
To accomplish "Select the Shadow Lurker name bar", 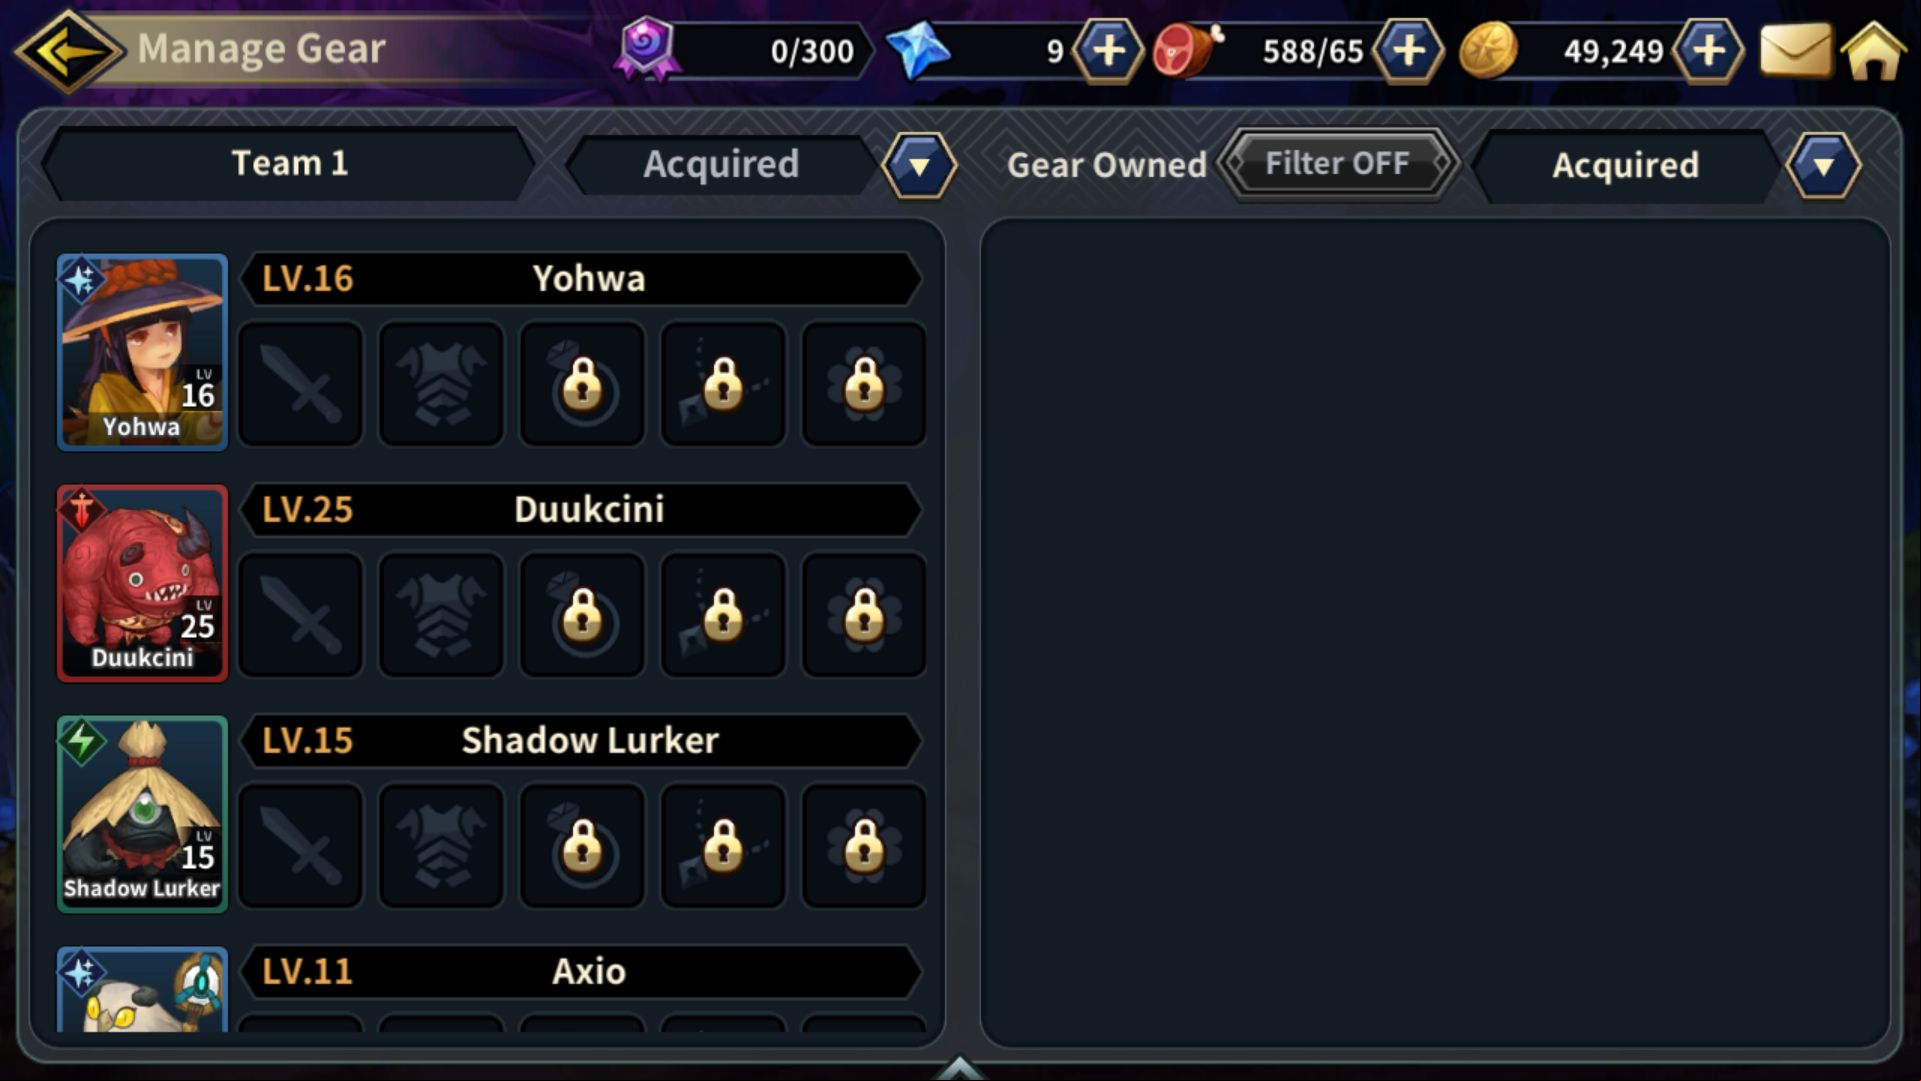I will pos(582,741).
